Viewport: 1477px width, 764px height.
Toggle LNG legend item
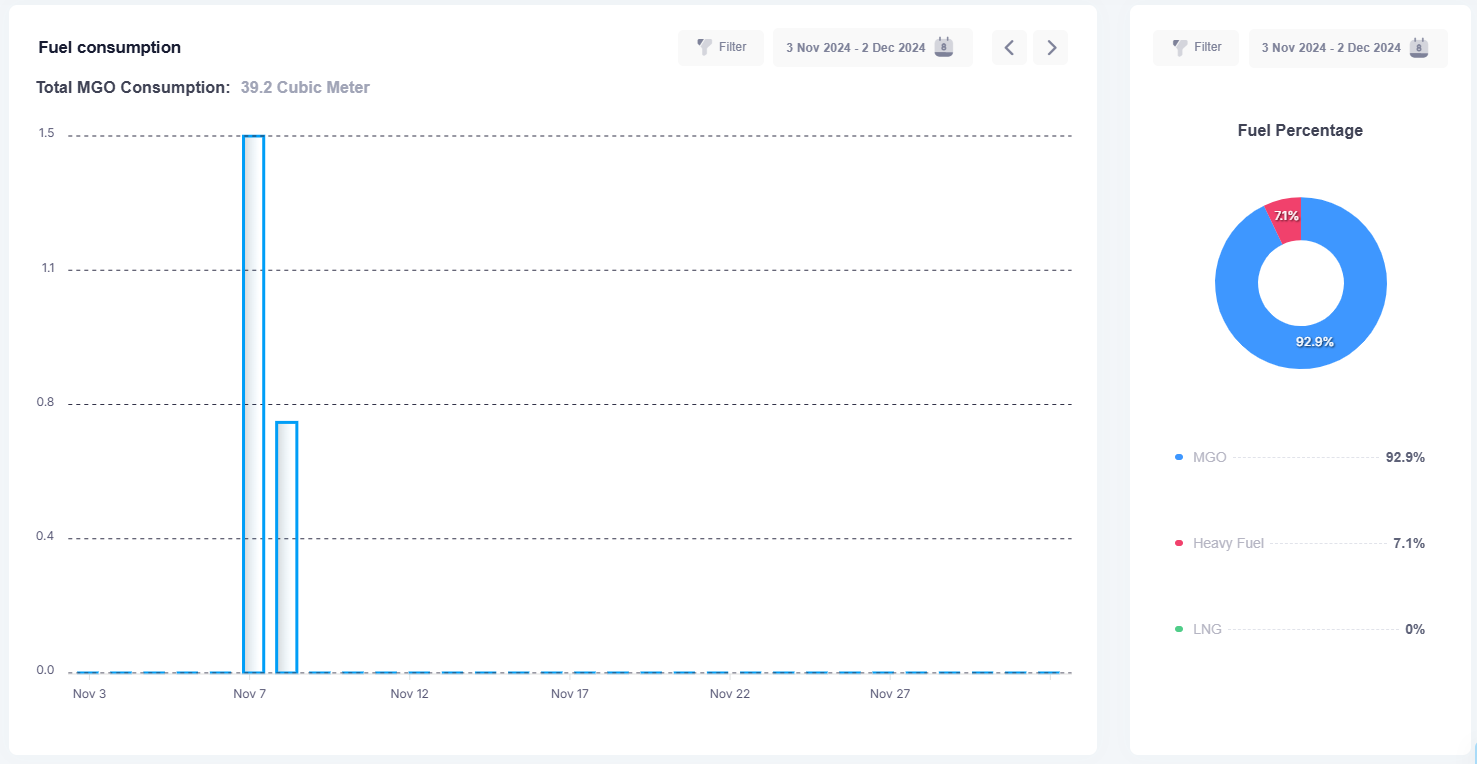[1207, 629]
